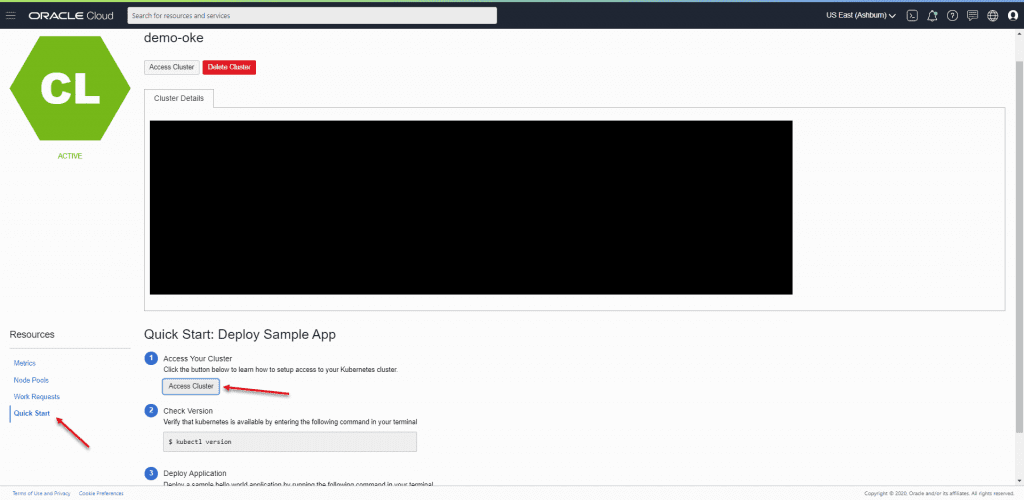
Task: Click the kubectl version command box
Action: coord(289,442)
